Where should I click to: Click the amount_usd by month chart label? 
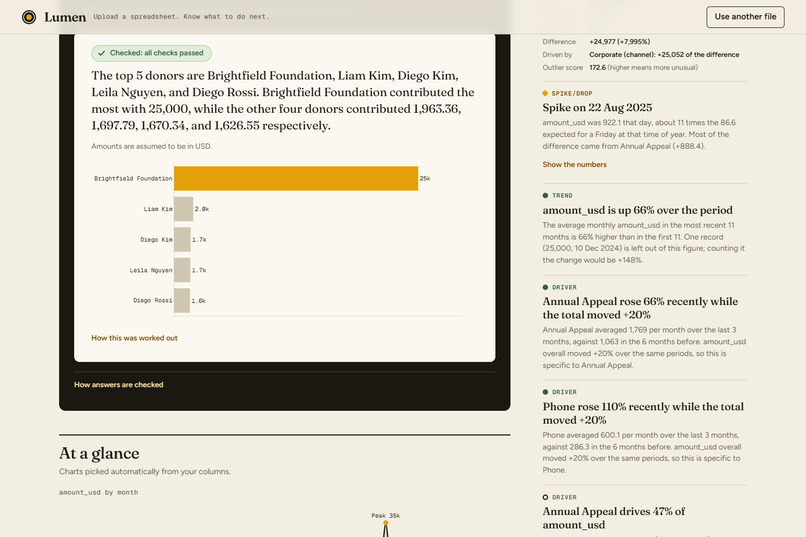click(x=99, y=492)
